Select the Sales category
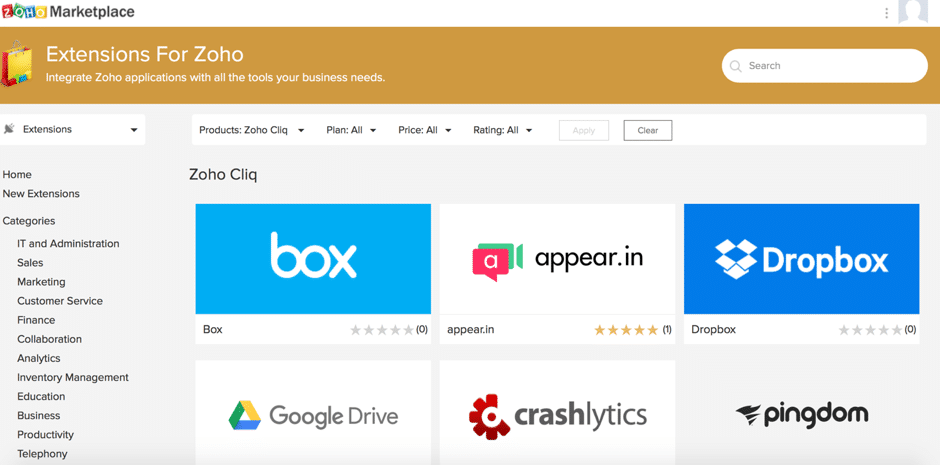The image size is (940, 465). (30, 262)
